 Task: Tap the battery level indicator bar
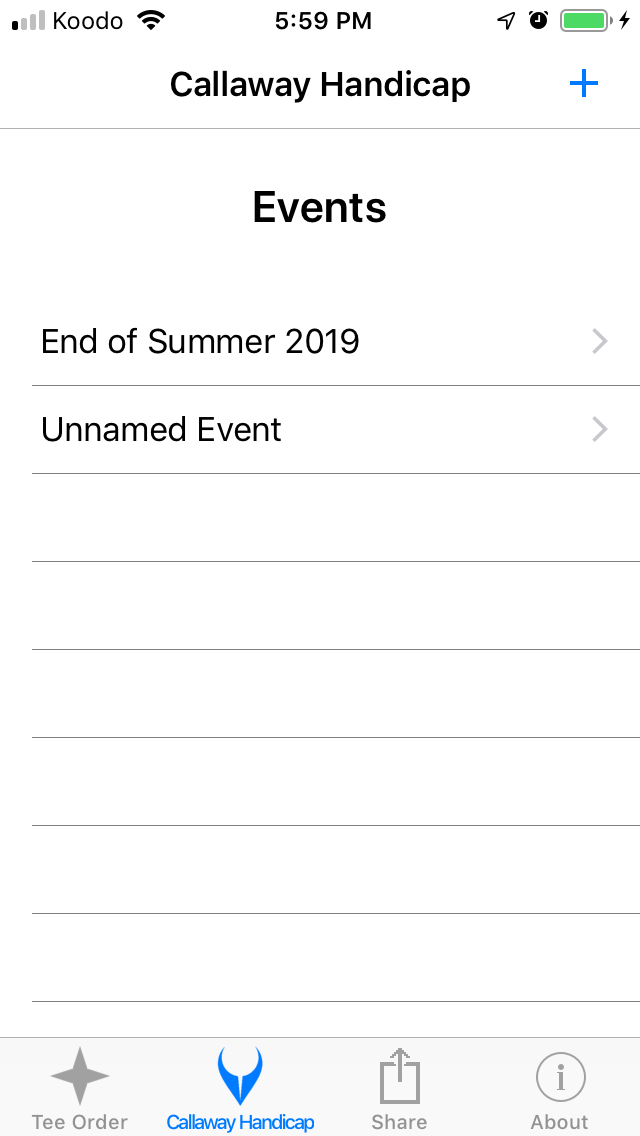585,18
